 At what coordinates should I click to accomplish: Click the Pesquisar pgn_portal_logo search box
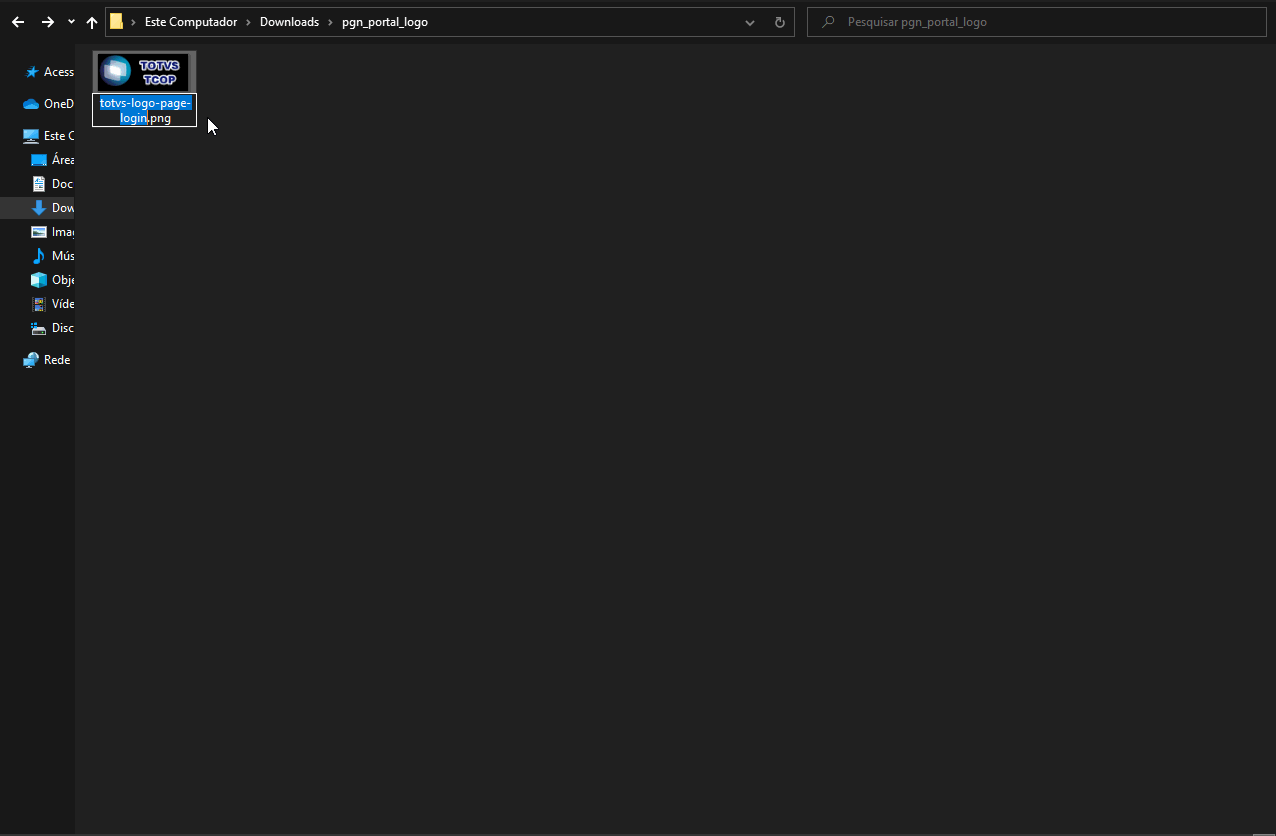point(1036,22)
